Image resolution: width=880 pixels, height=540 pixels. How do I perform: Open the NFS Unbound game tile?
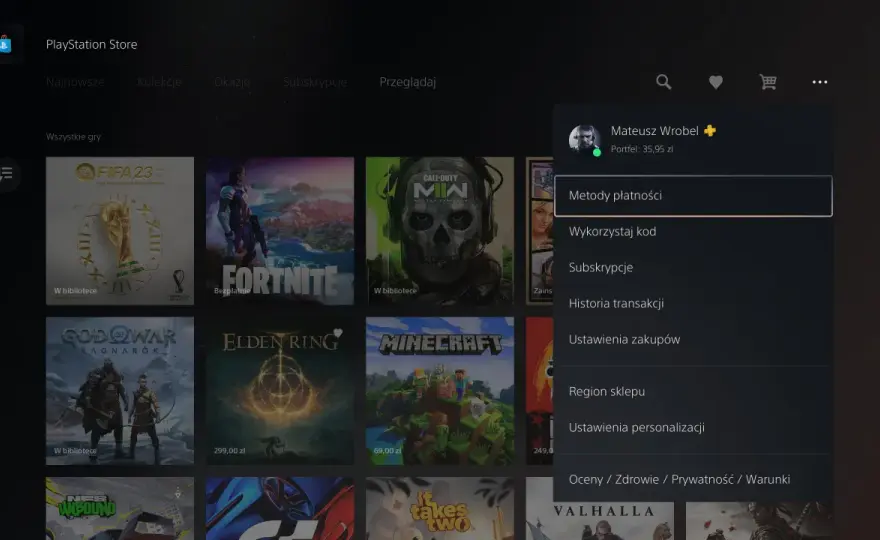[120, 509]
